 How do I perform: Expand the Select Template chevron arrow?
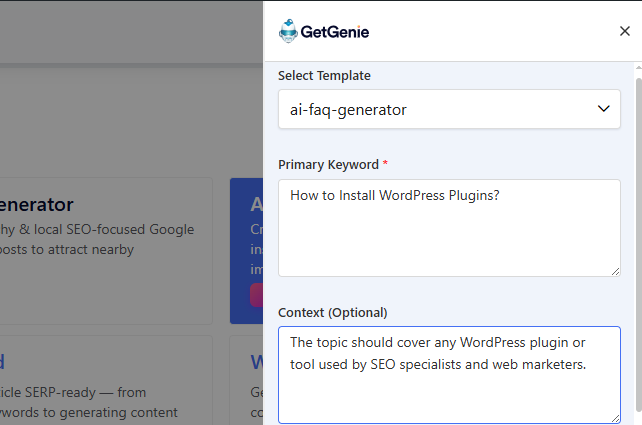pyautogui.click(x=602, y=109)
